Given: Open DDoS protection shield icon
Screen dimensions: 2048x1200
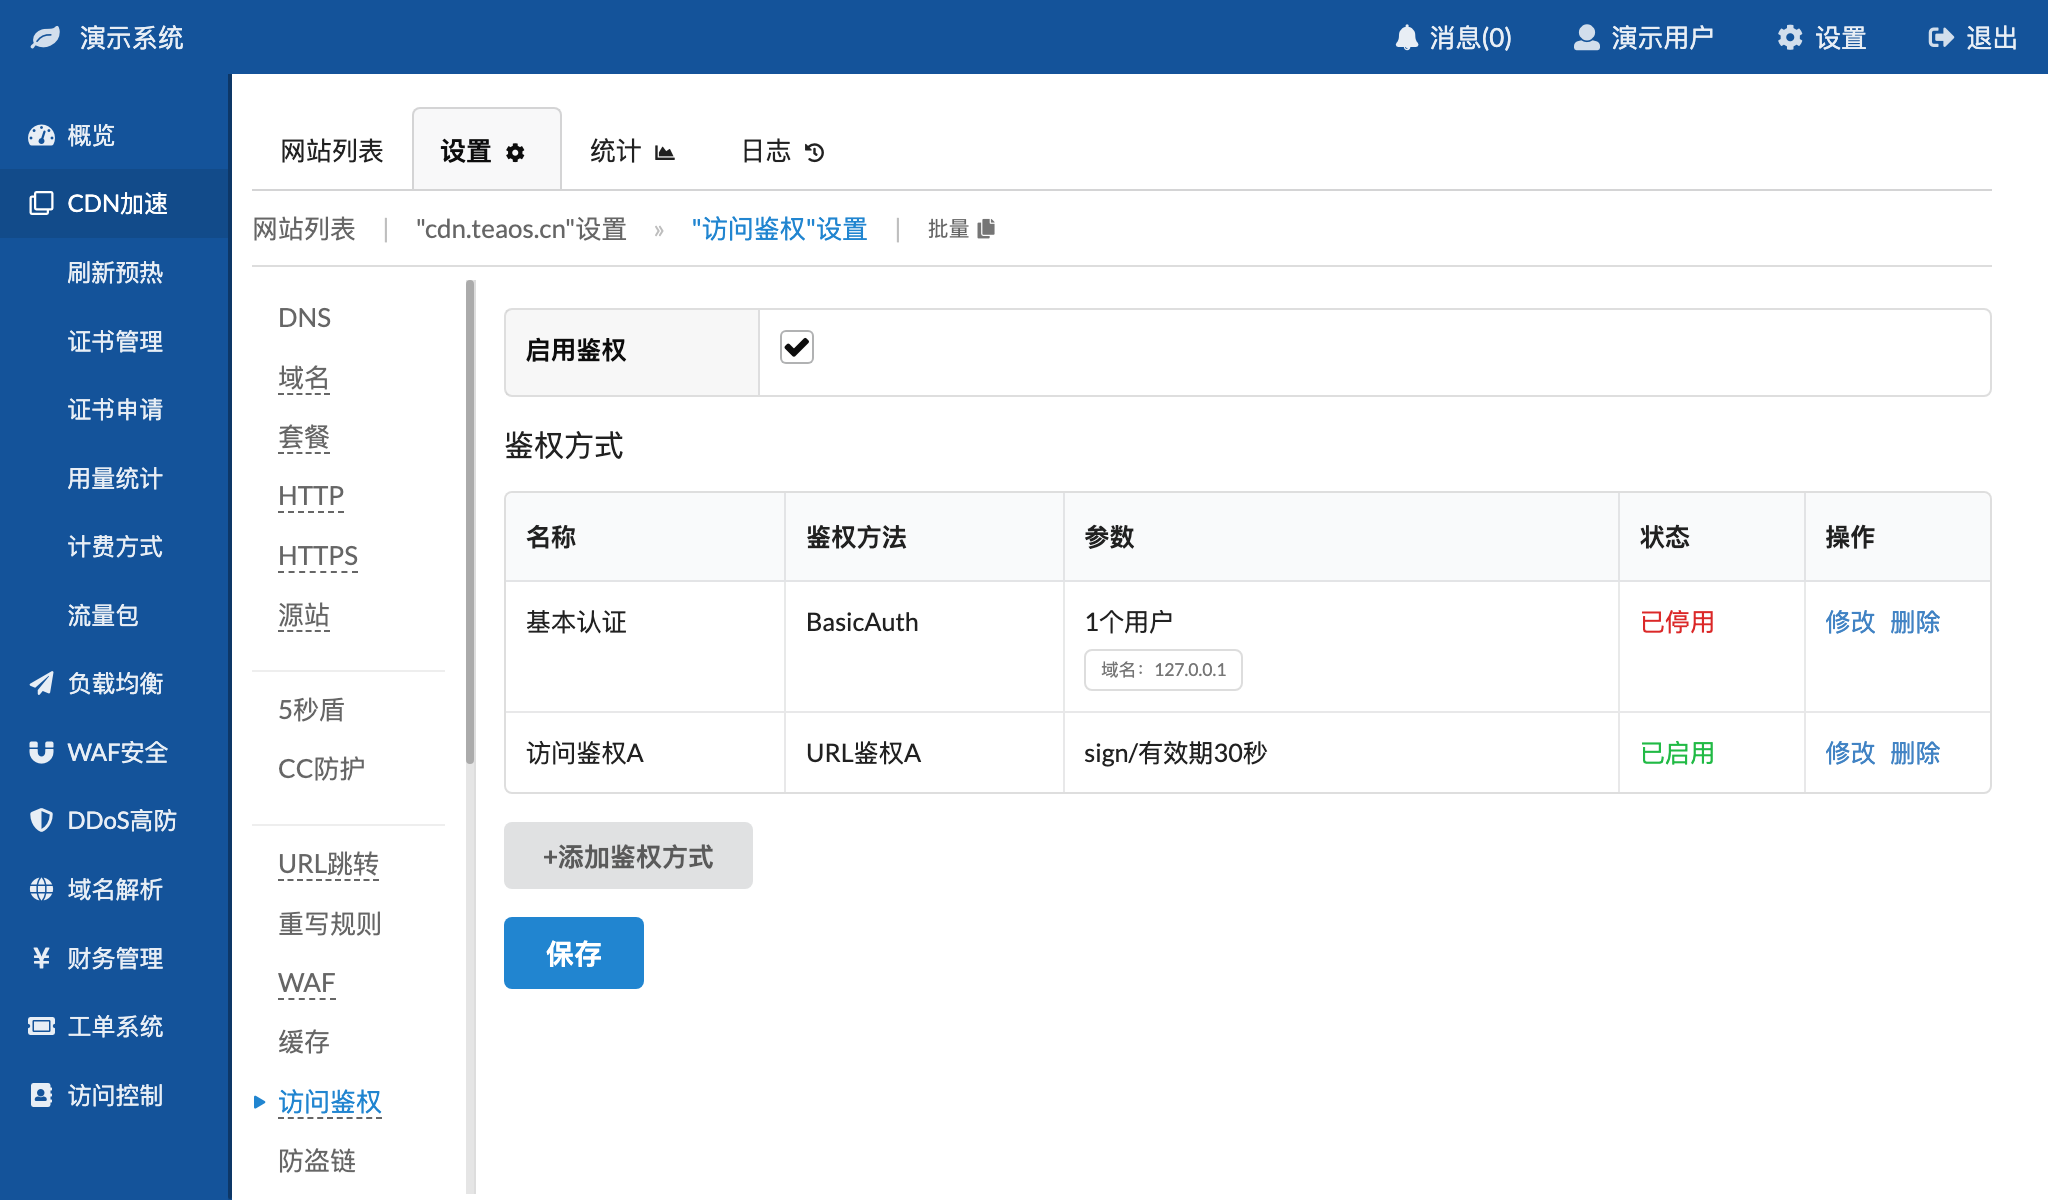Looking at the screenshot, I should [41, 820].
